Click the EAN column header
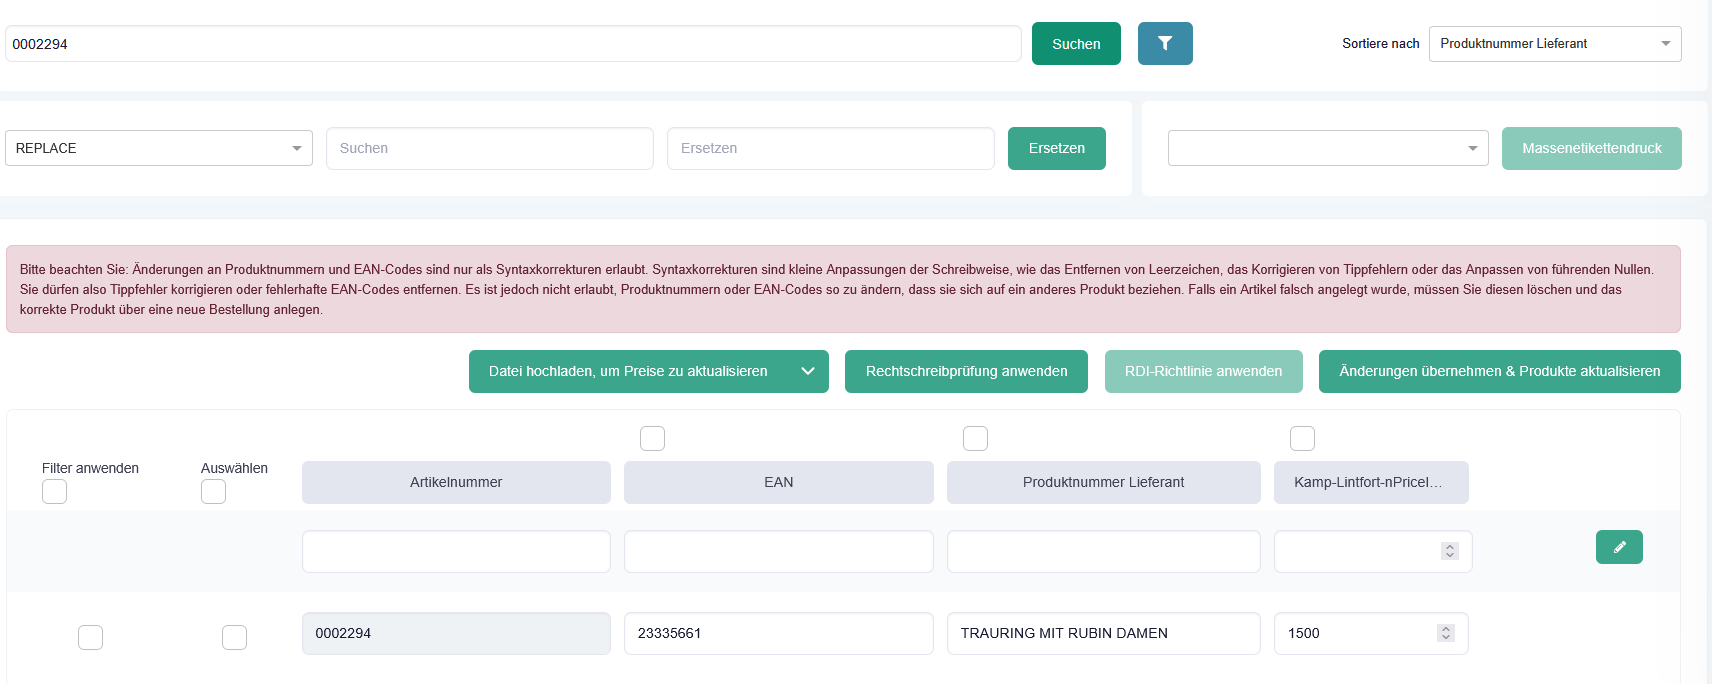This screenshot has width=1712, height=684. (778, 482)
